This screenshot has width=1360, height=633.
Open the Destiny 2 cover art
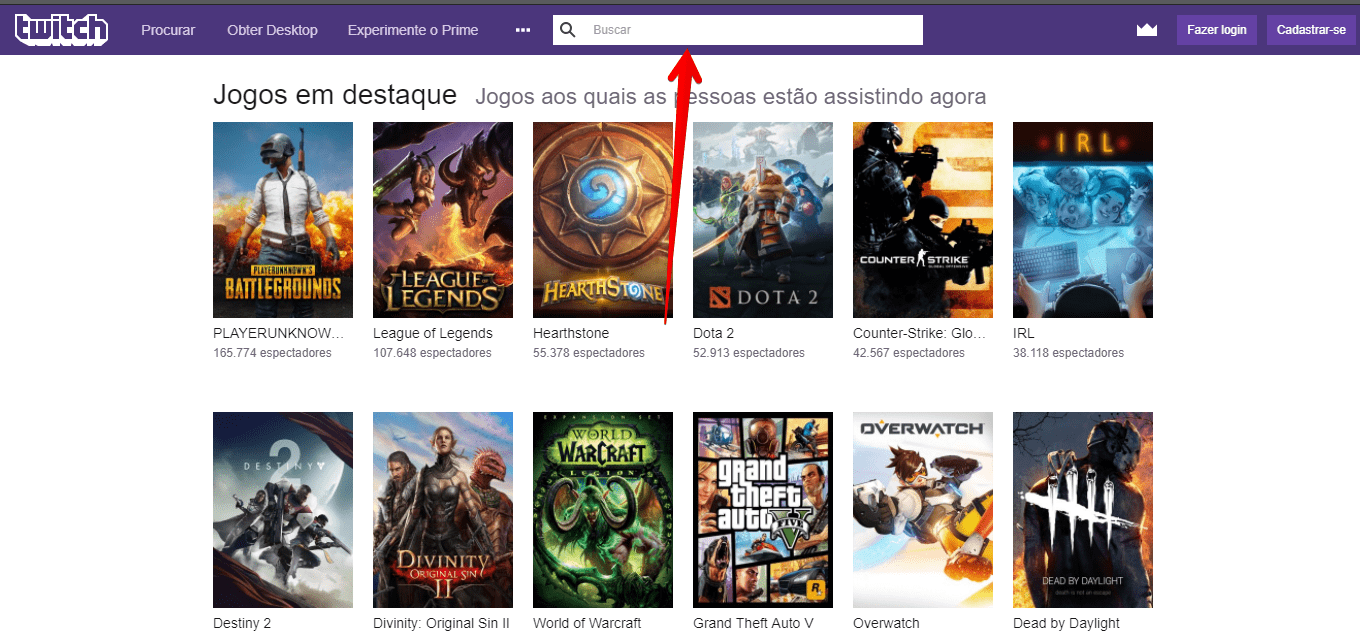tap(283, 510)
